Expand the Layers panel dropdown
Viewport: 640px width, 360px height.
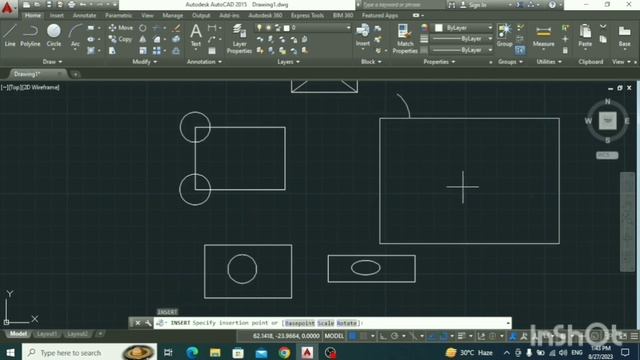click(x=288, y=62)
